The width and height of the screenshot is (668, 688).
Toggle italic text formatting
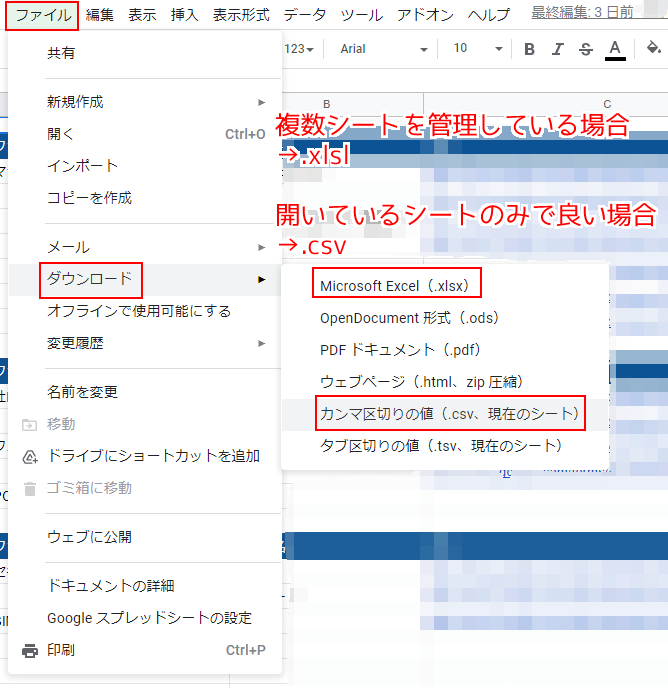557,49
